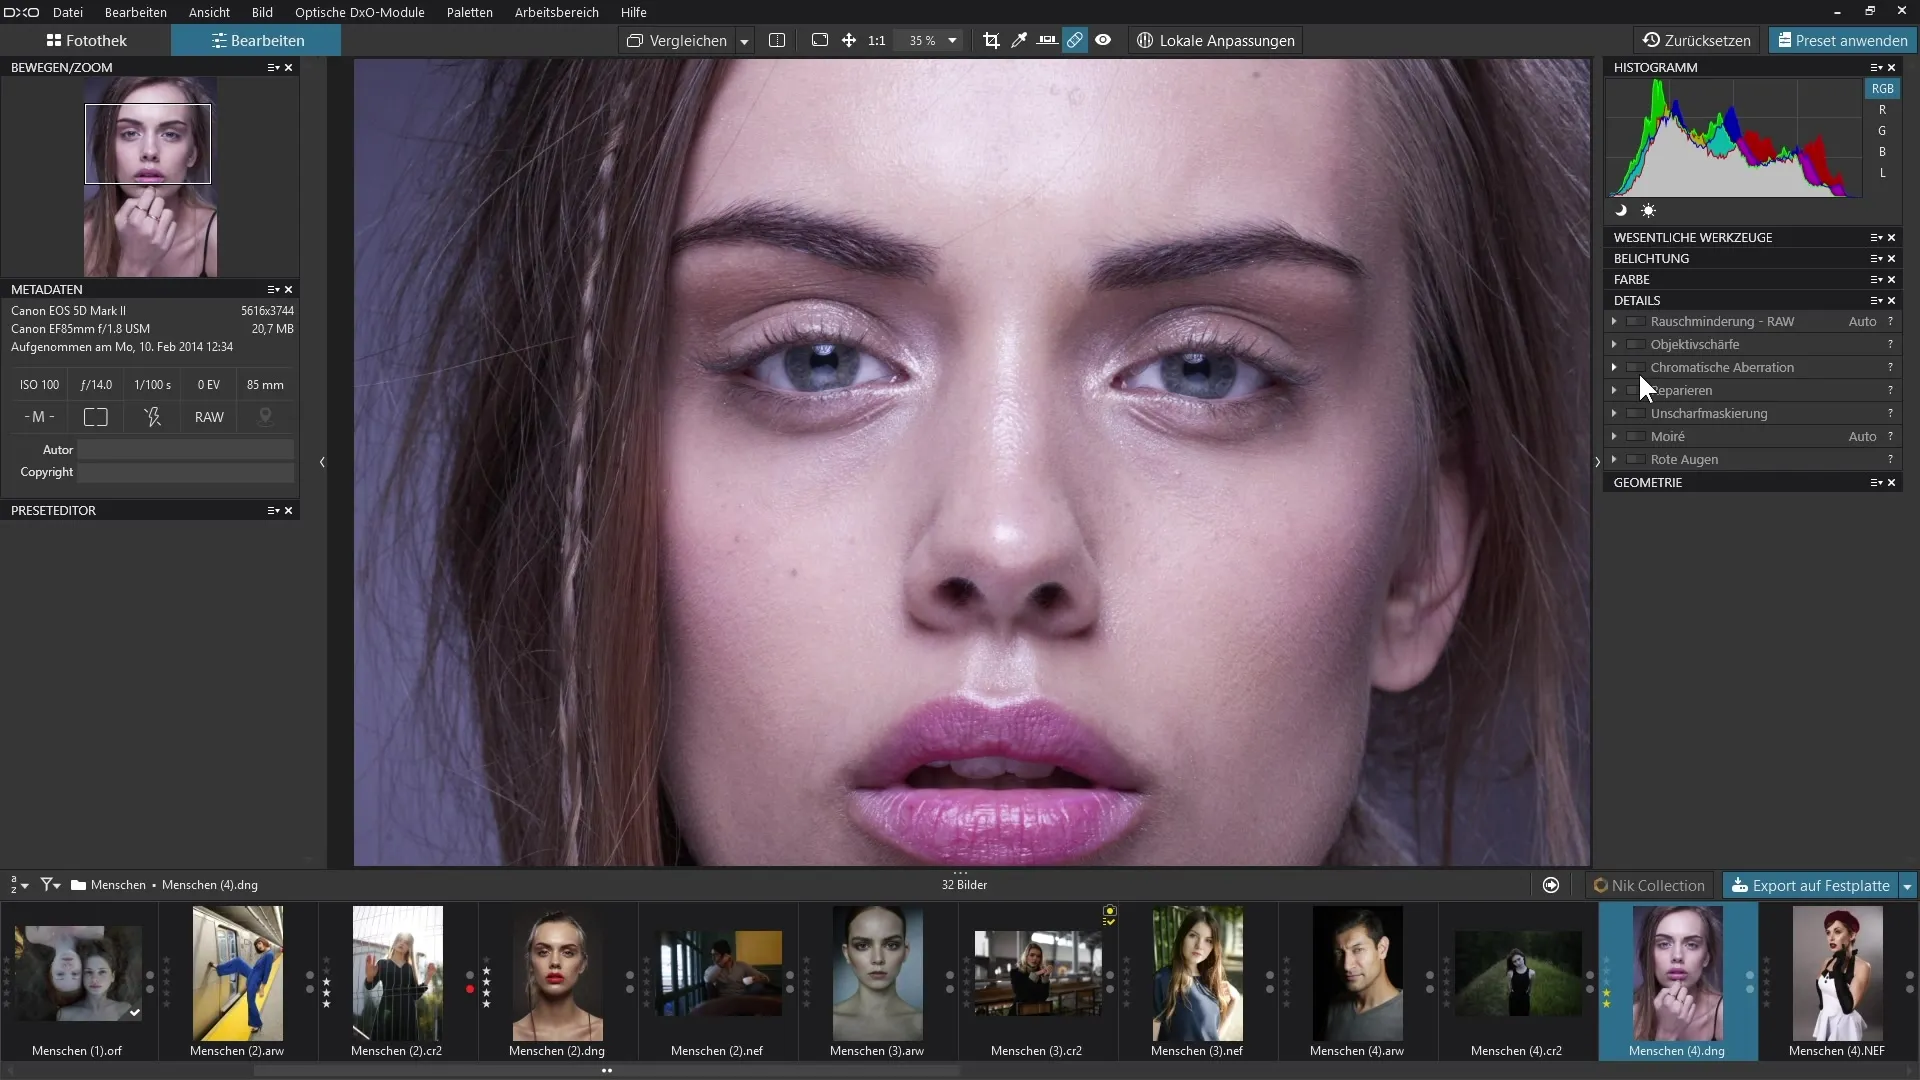This screenshot has width=1920, height=1080.
Task: Select the L luminance histogram channel
Action: coord(1882,173)
